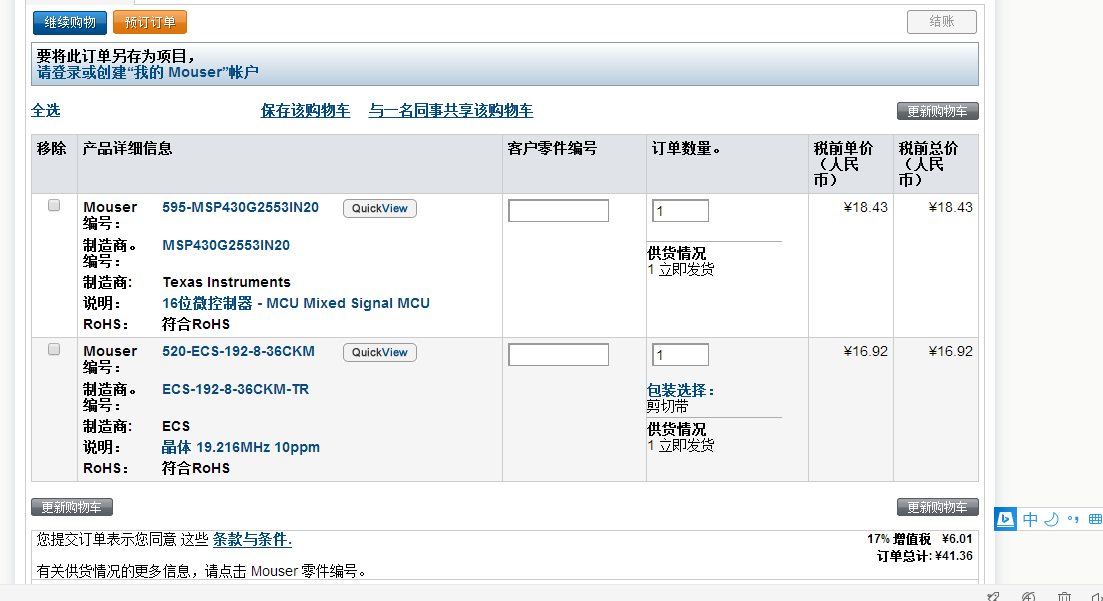Focus customer part number field for ECS crystal row
1103x601 pixels.
(559, 355)
